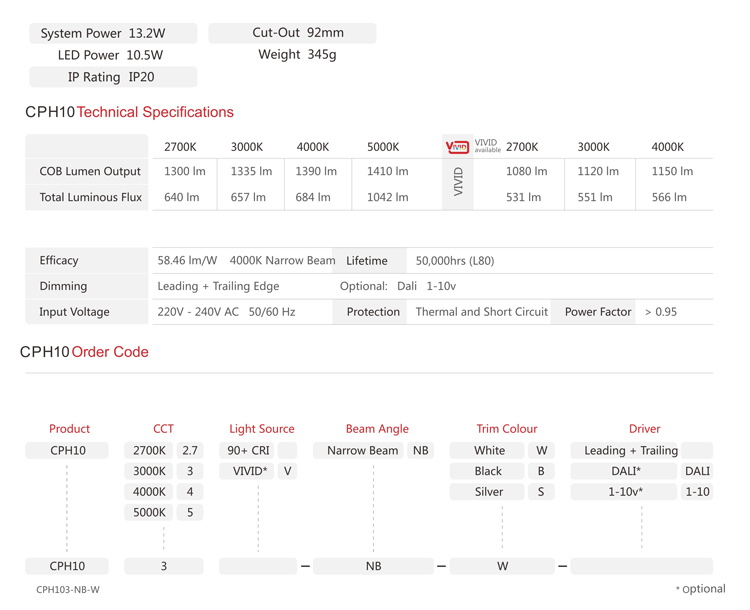Select the Black trim colour option
The image size is (750, 610).
(x=488, y=471)
